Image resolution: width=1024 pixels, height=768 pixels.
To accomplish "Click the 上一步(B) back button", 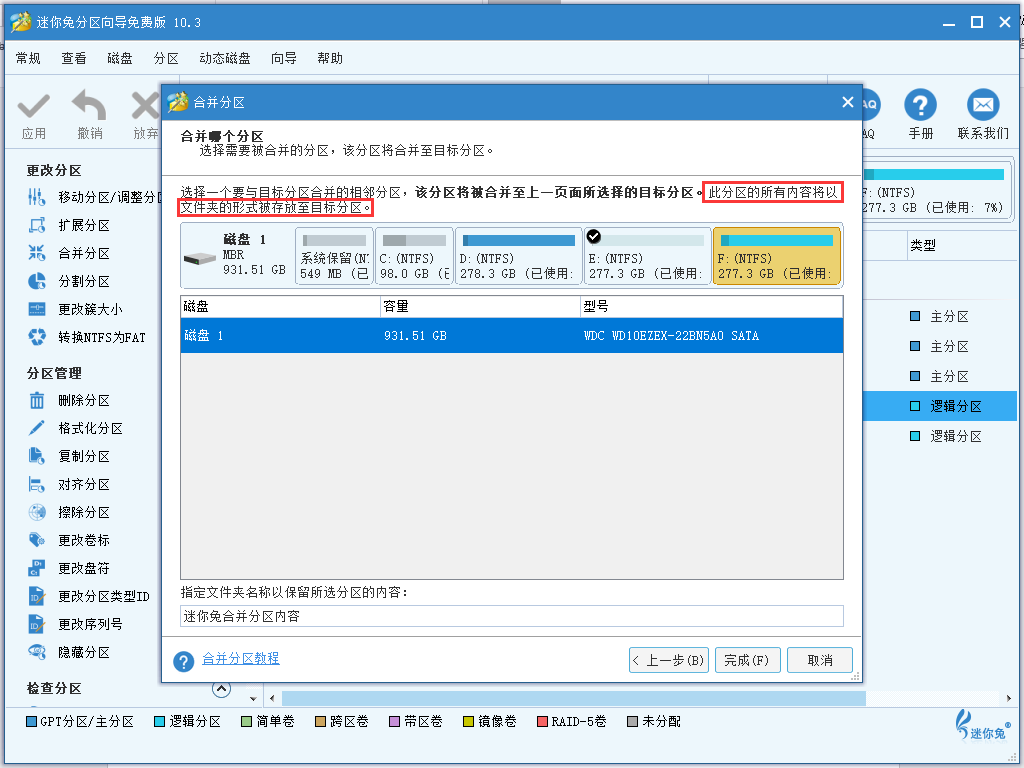I will pyautogui.click(x=669, y=660).
